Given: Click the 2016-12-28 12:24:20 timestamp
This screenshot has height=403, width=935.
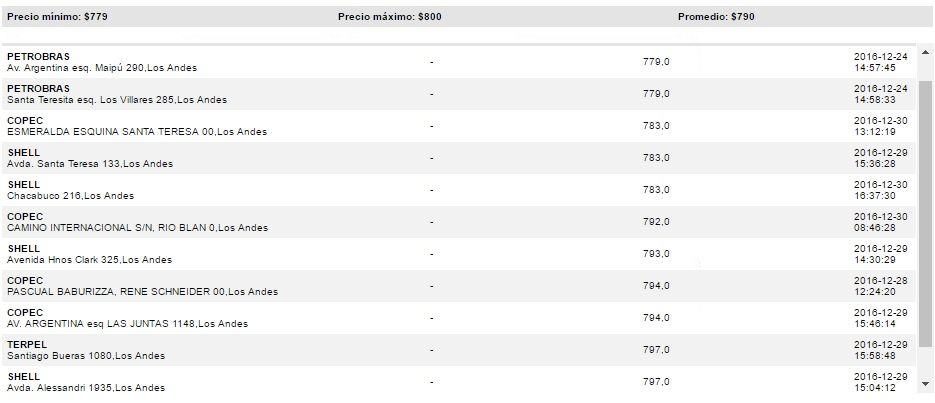Looking at the screenshot, I should (x=880, y=286).
